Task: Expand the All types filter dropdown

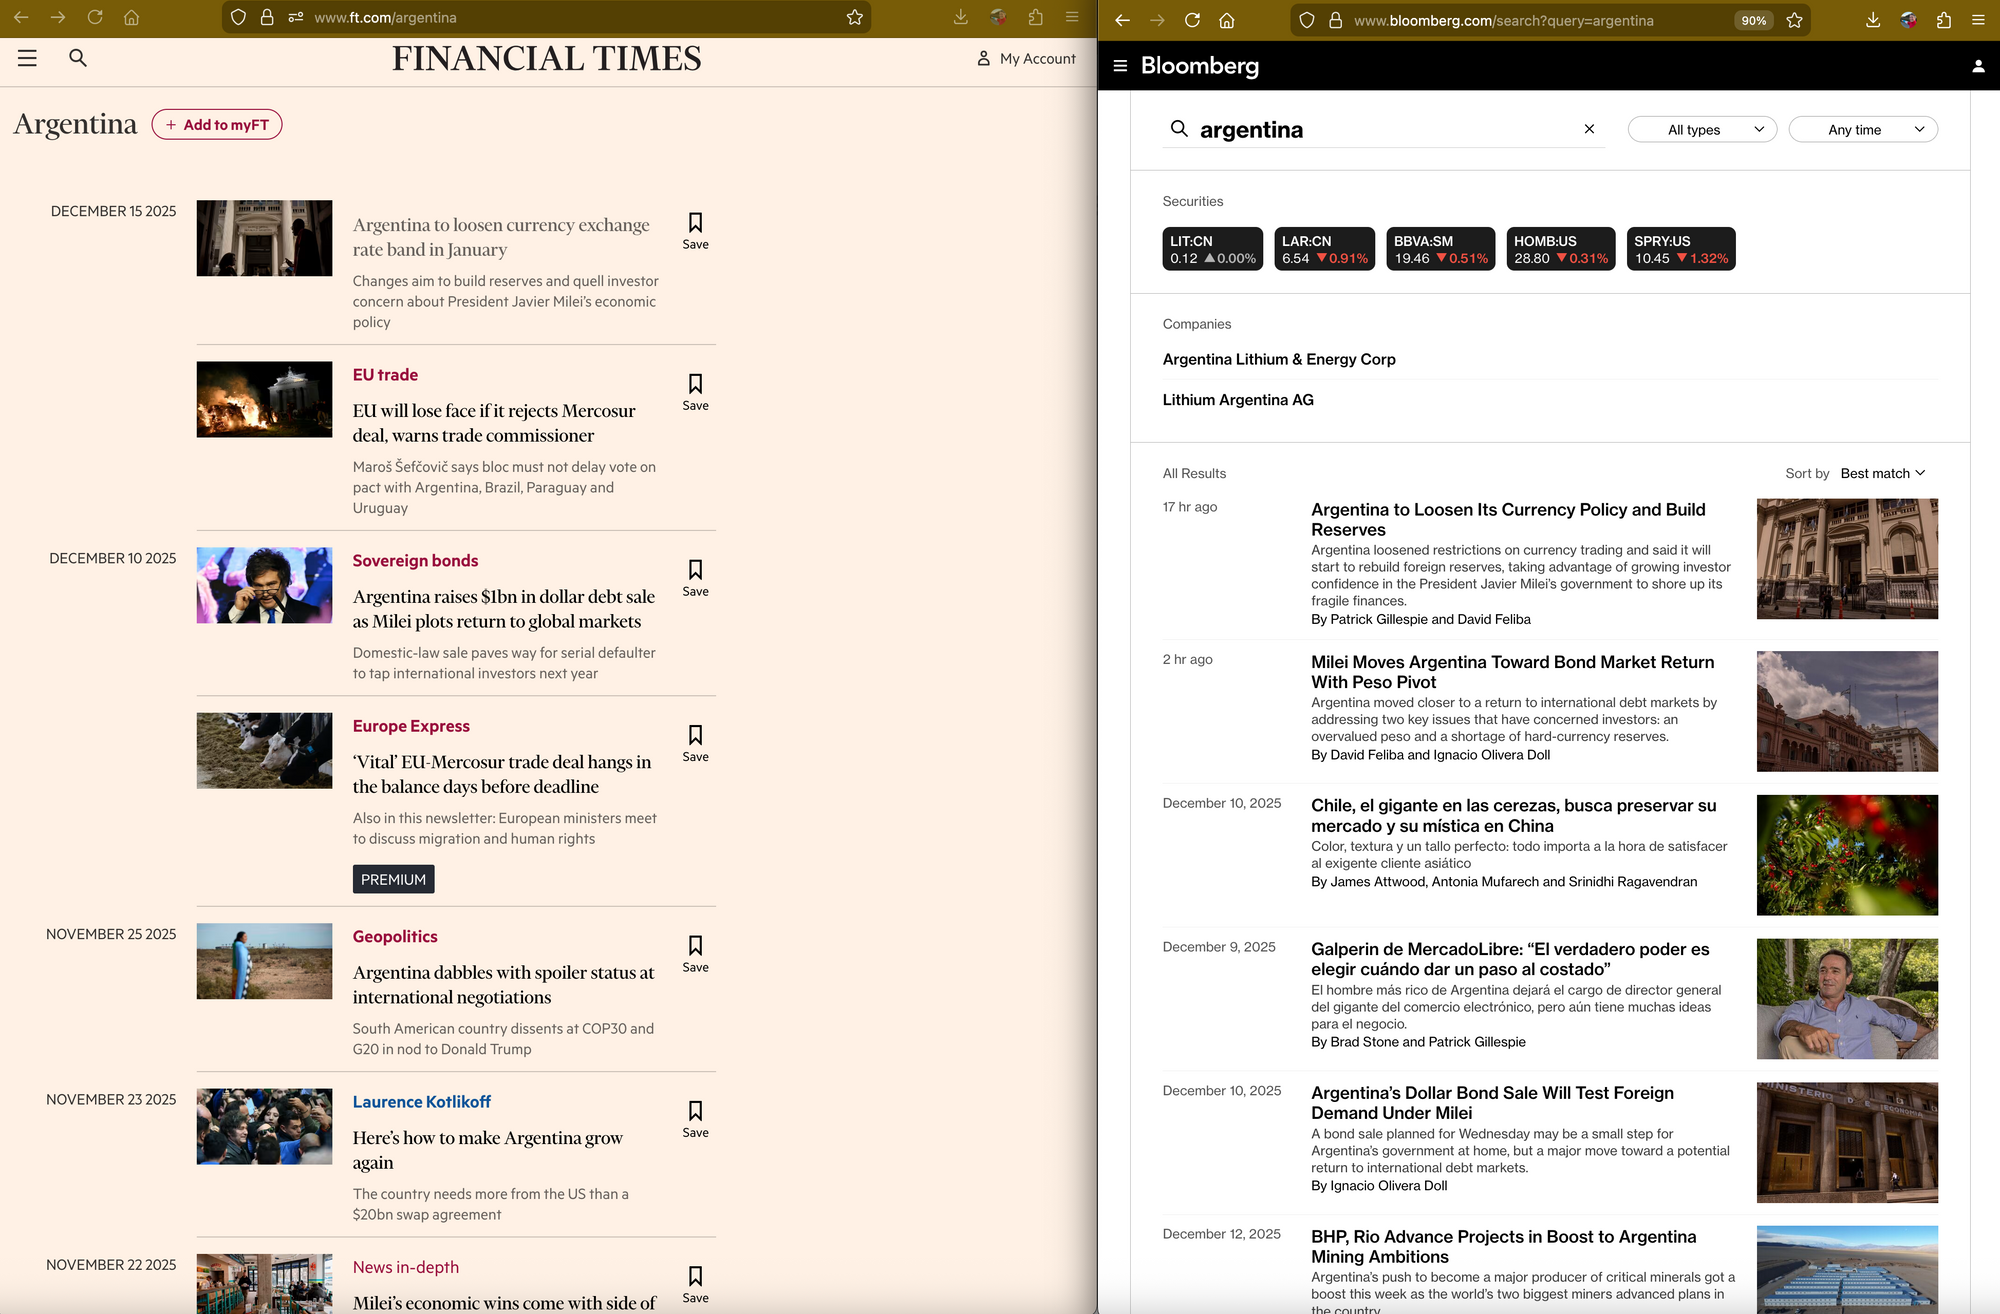Action: click(1702, 130)
